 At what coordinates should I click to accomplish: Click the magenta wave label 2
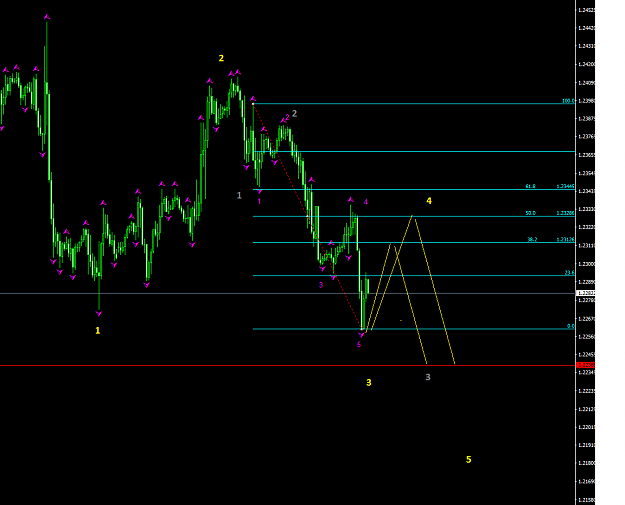(287, 117)
